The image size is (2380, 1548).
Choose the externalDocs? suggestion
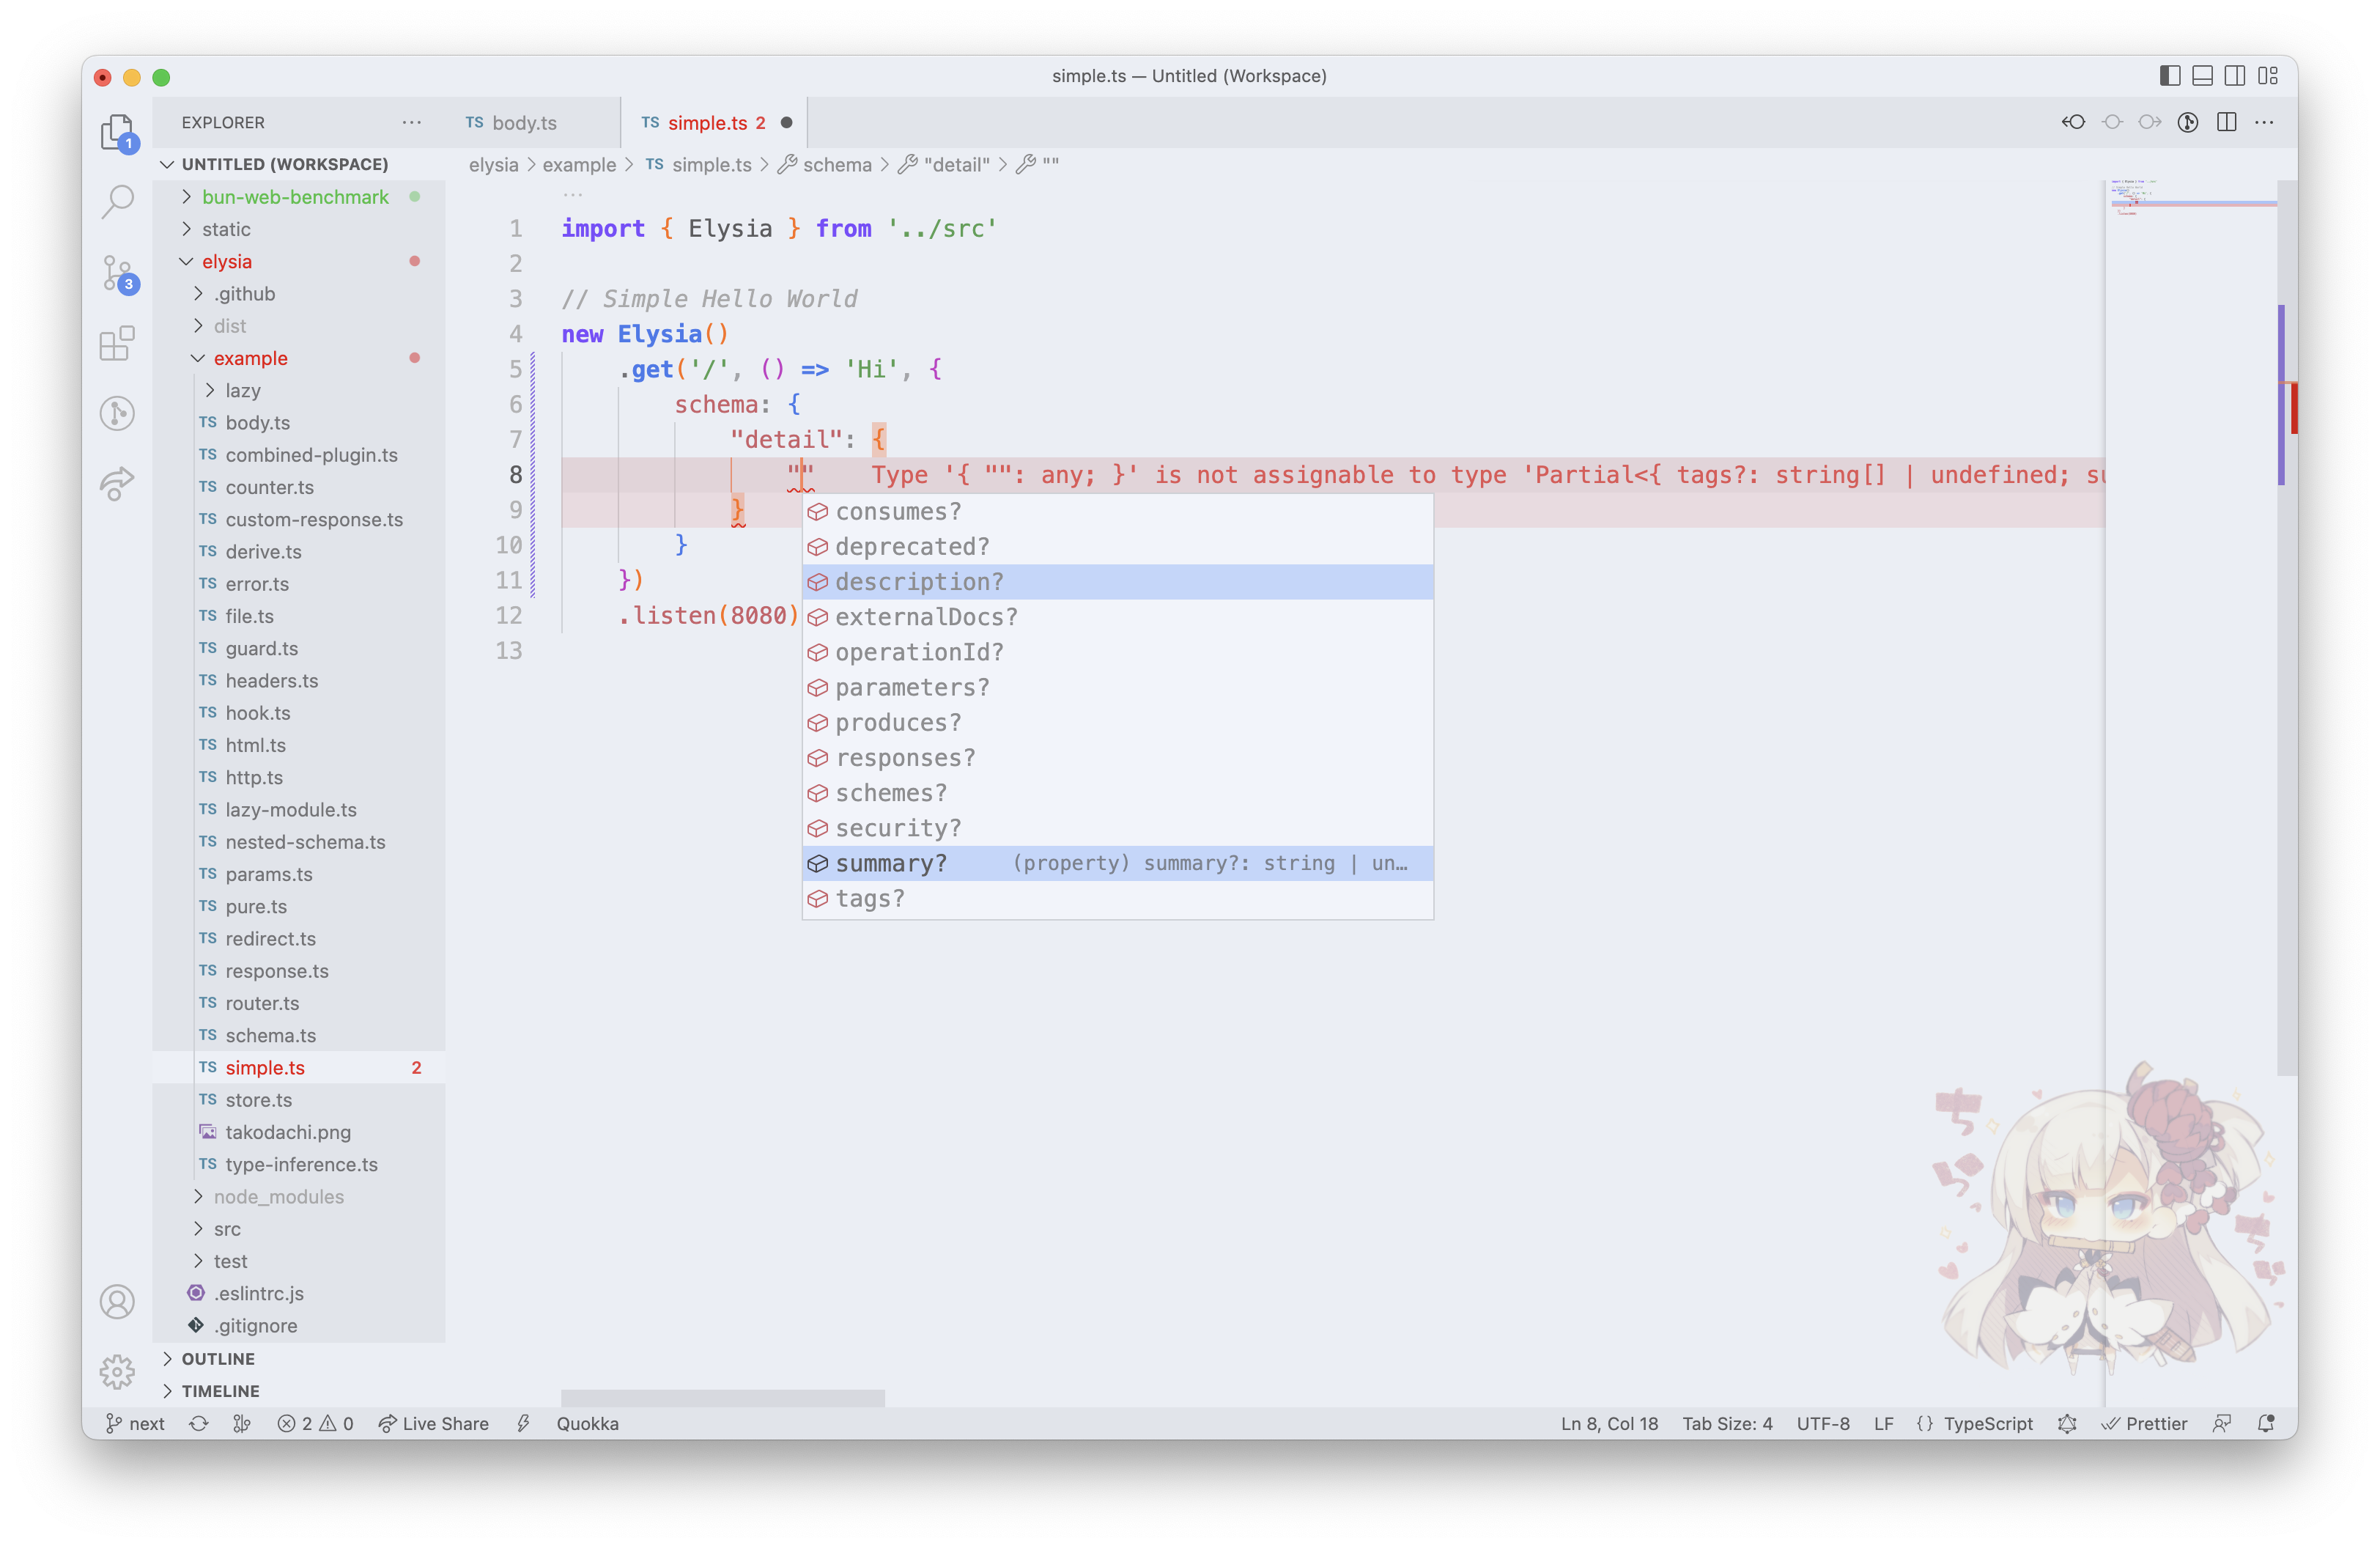point(1117,616)
